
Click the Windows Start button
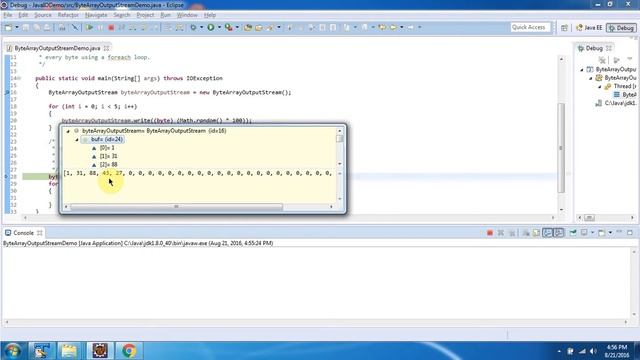(x=12, y=351)
